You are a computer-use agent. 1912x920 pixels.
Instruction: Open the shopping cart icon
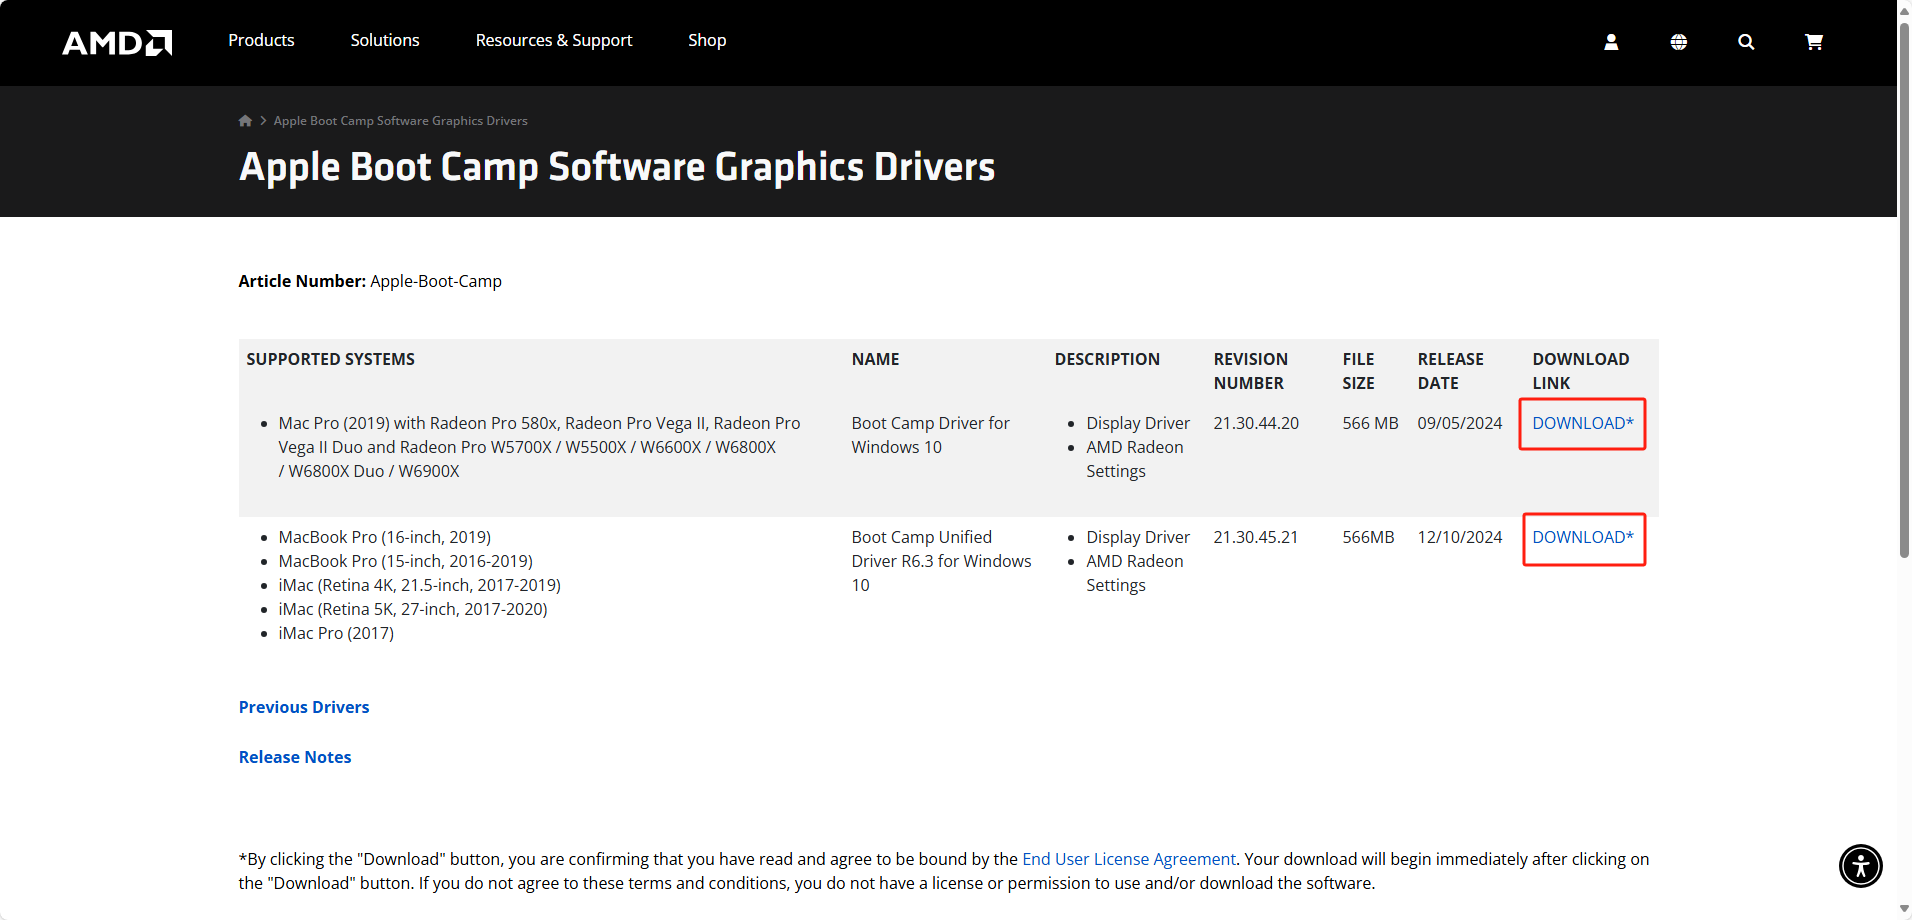click(1813, 42)
